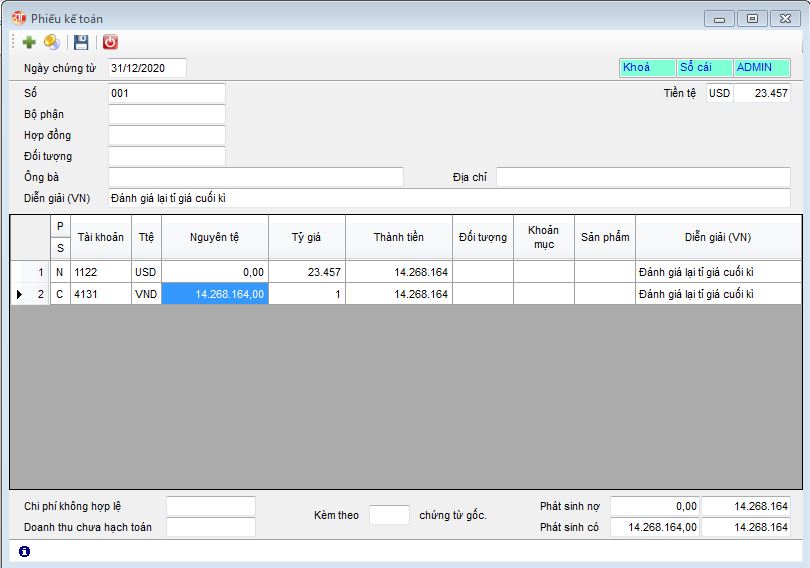Click the app logo in title bar

[x=19, y=18]
